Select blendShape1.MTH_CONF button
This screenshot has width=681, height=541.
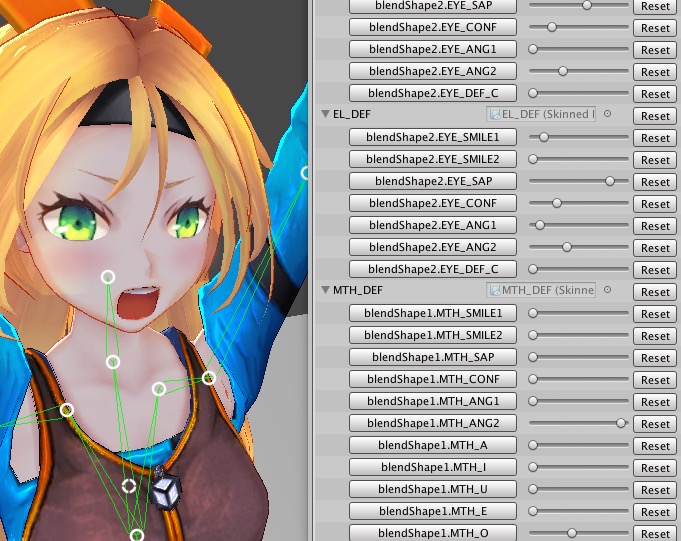point(433,379)
